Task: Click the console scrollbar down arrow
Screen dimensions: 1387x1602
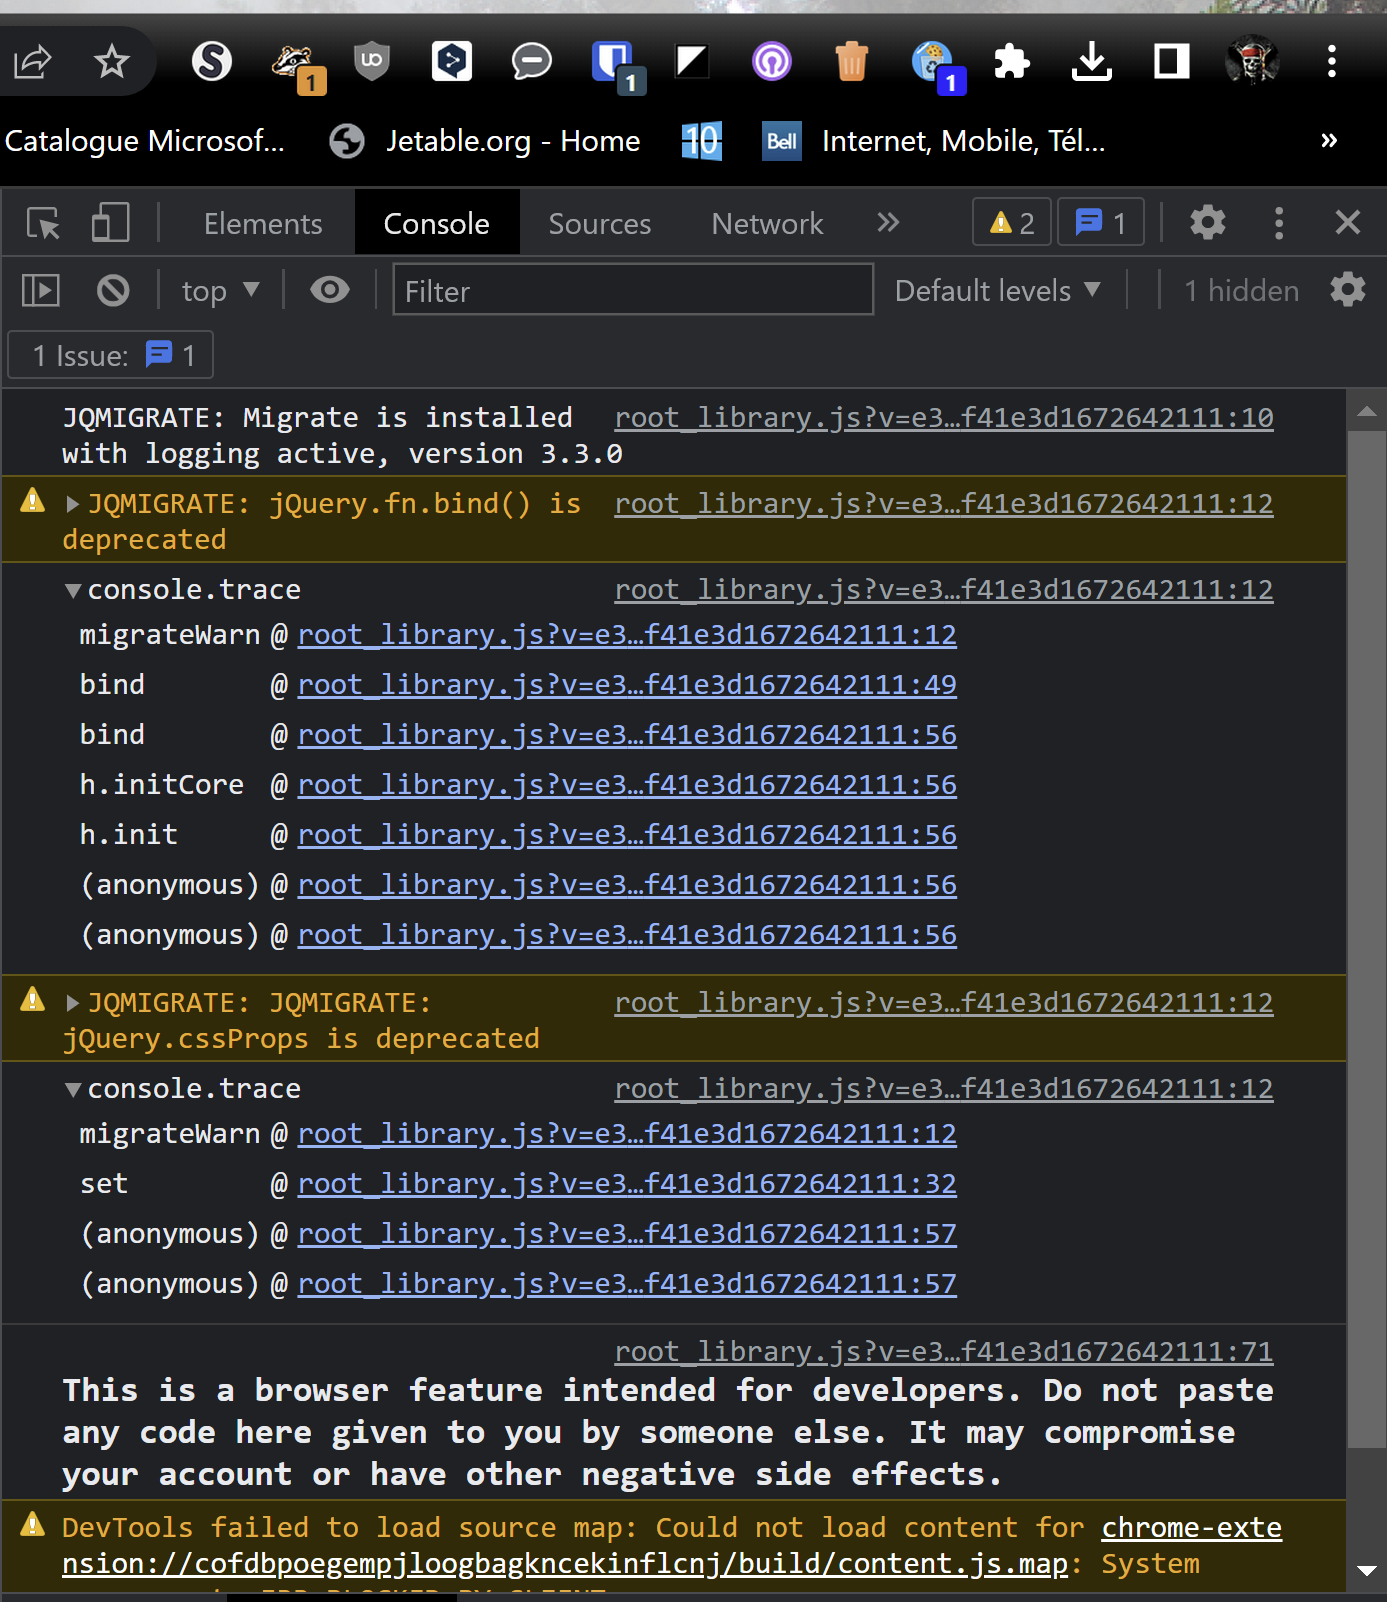Action: click(1367, 1572)
